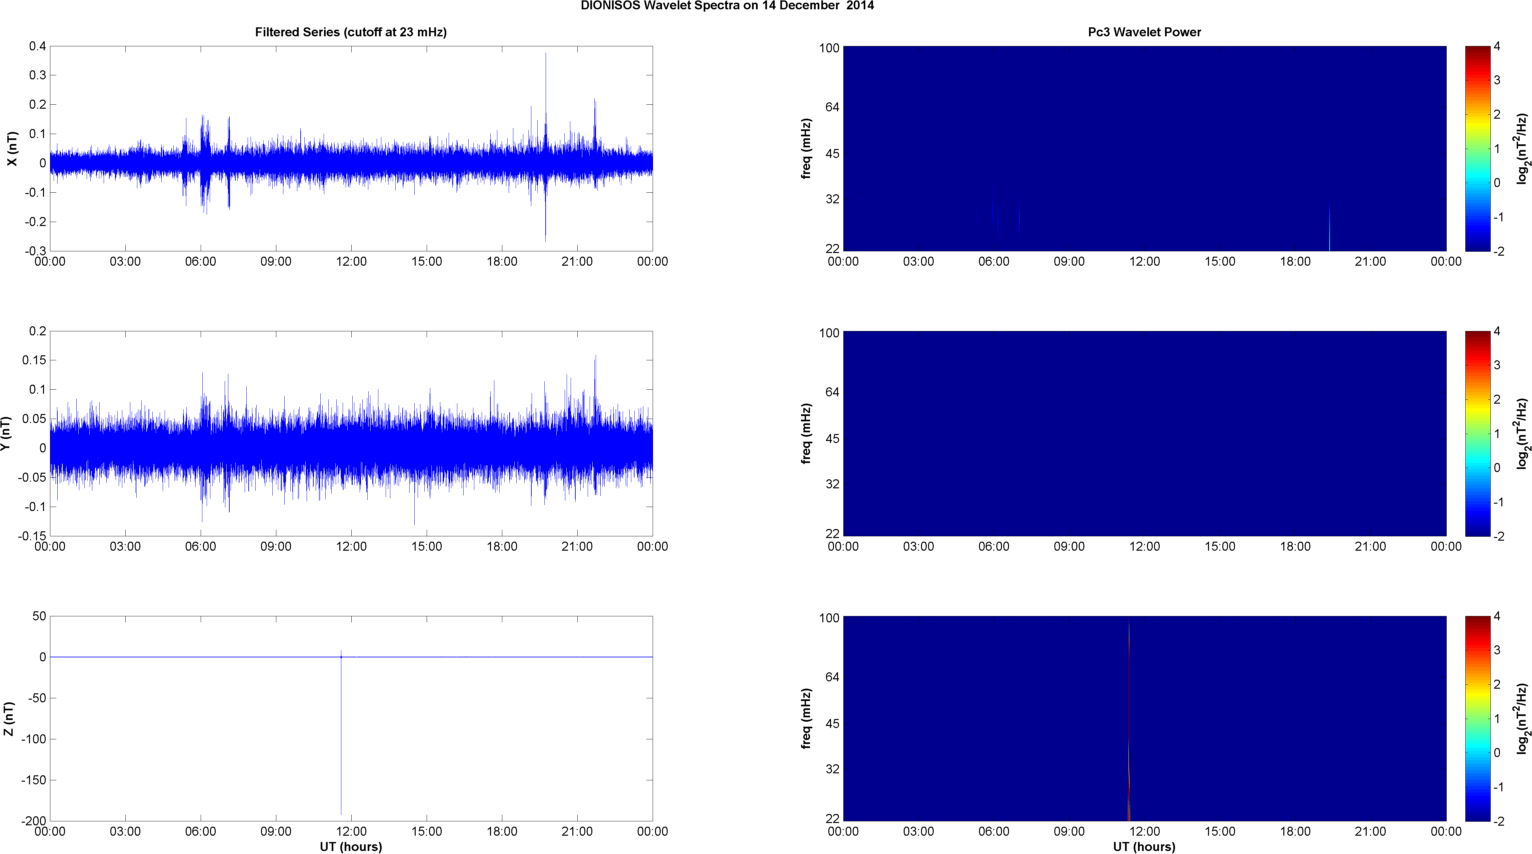Viewport: 1532px width, 854px height.
Task: Click the "-100" tick on Z plot axis
Action: tap(33, 739)
